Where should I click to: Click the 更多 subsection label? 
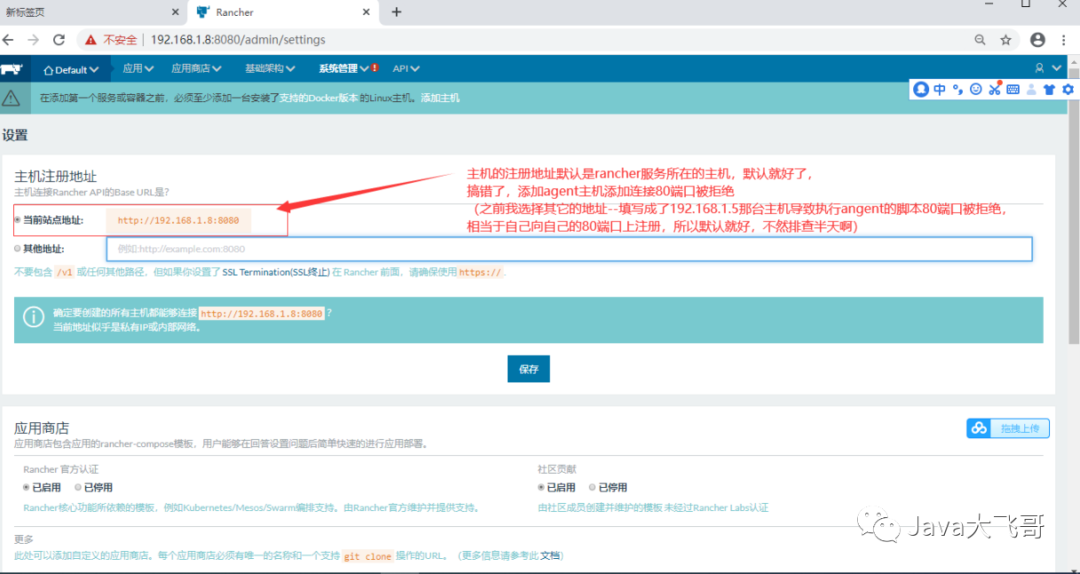pyautogui.click(x=23, y=539)
